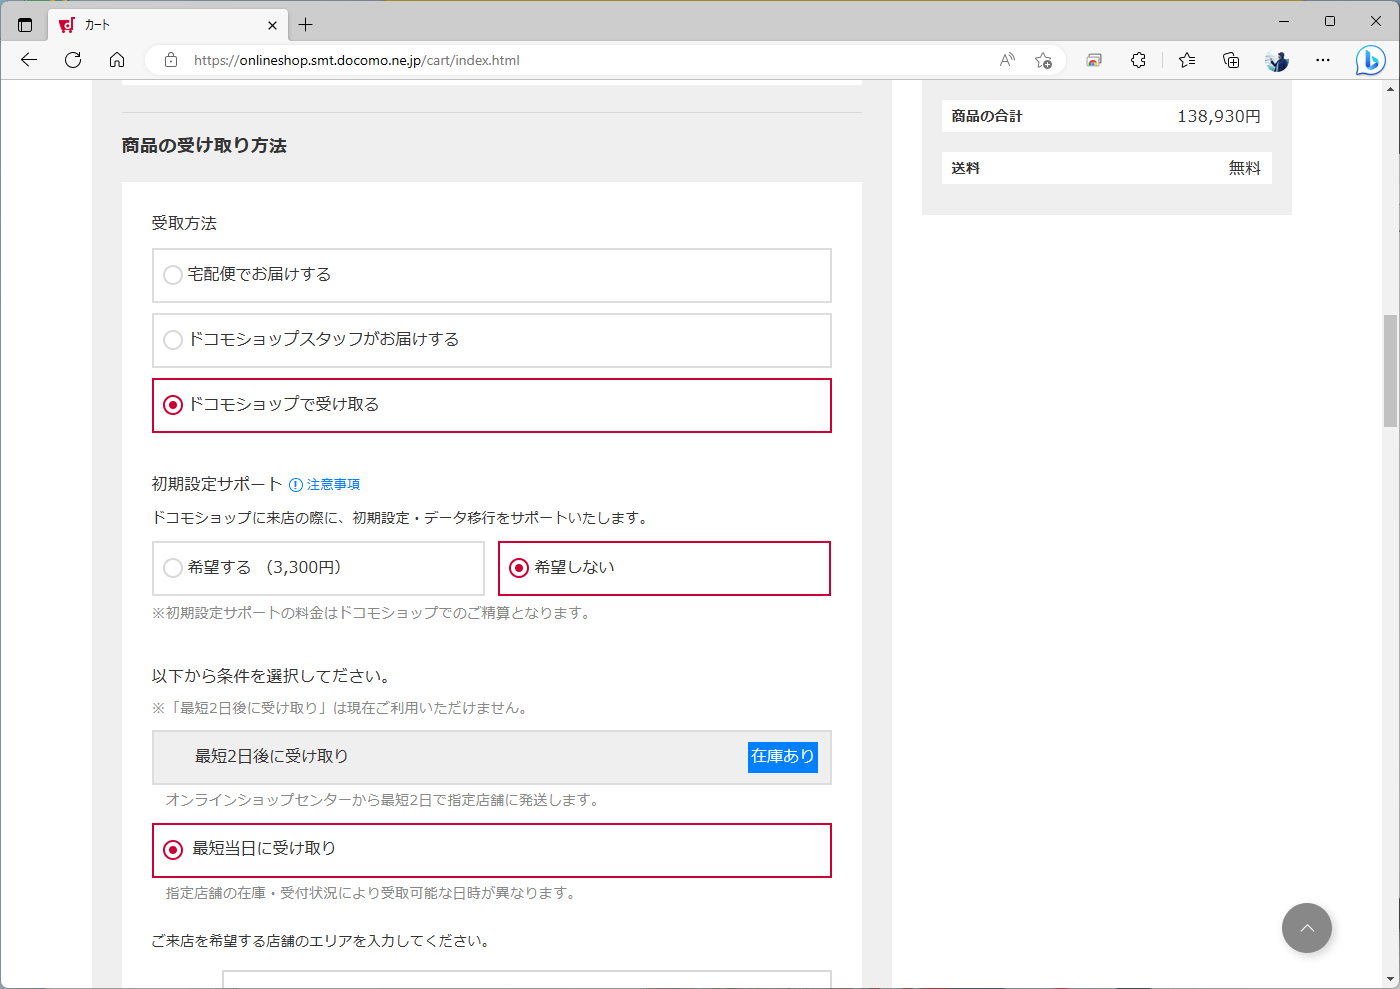Screen dimensions: 1400x989
Task: Open the Bing sidebar chat icon
Action: click(x=1370, y=60)
